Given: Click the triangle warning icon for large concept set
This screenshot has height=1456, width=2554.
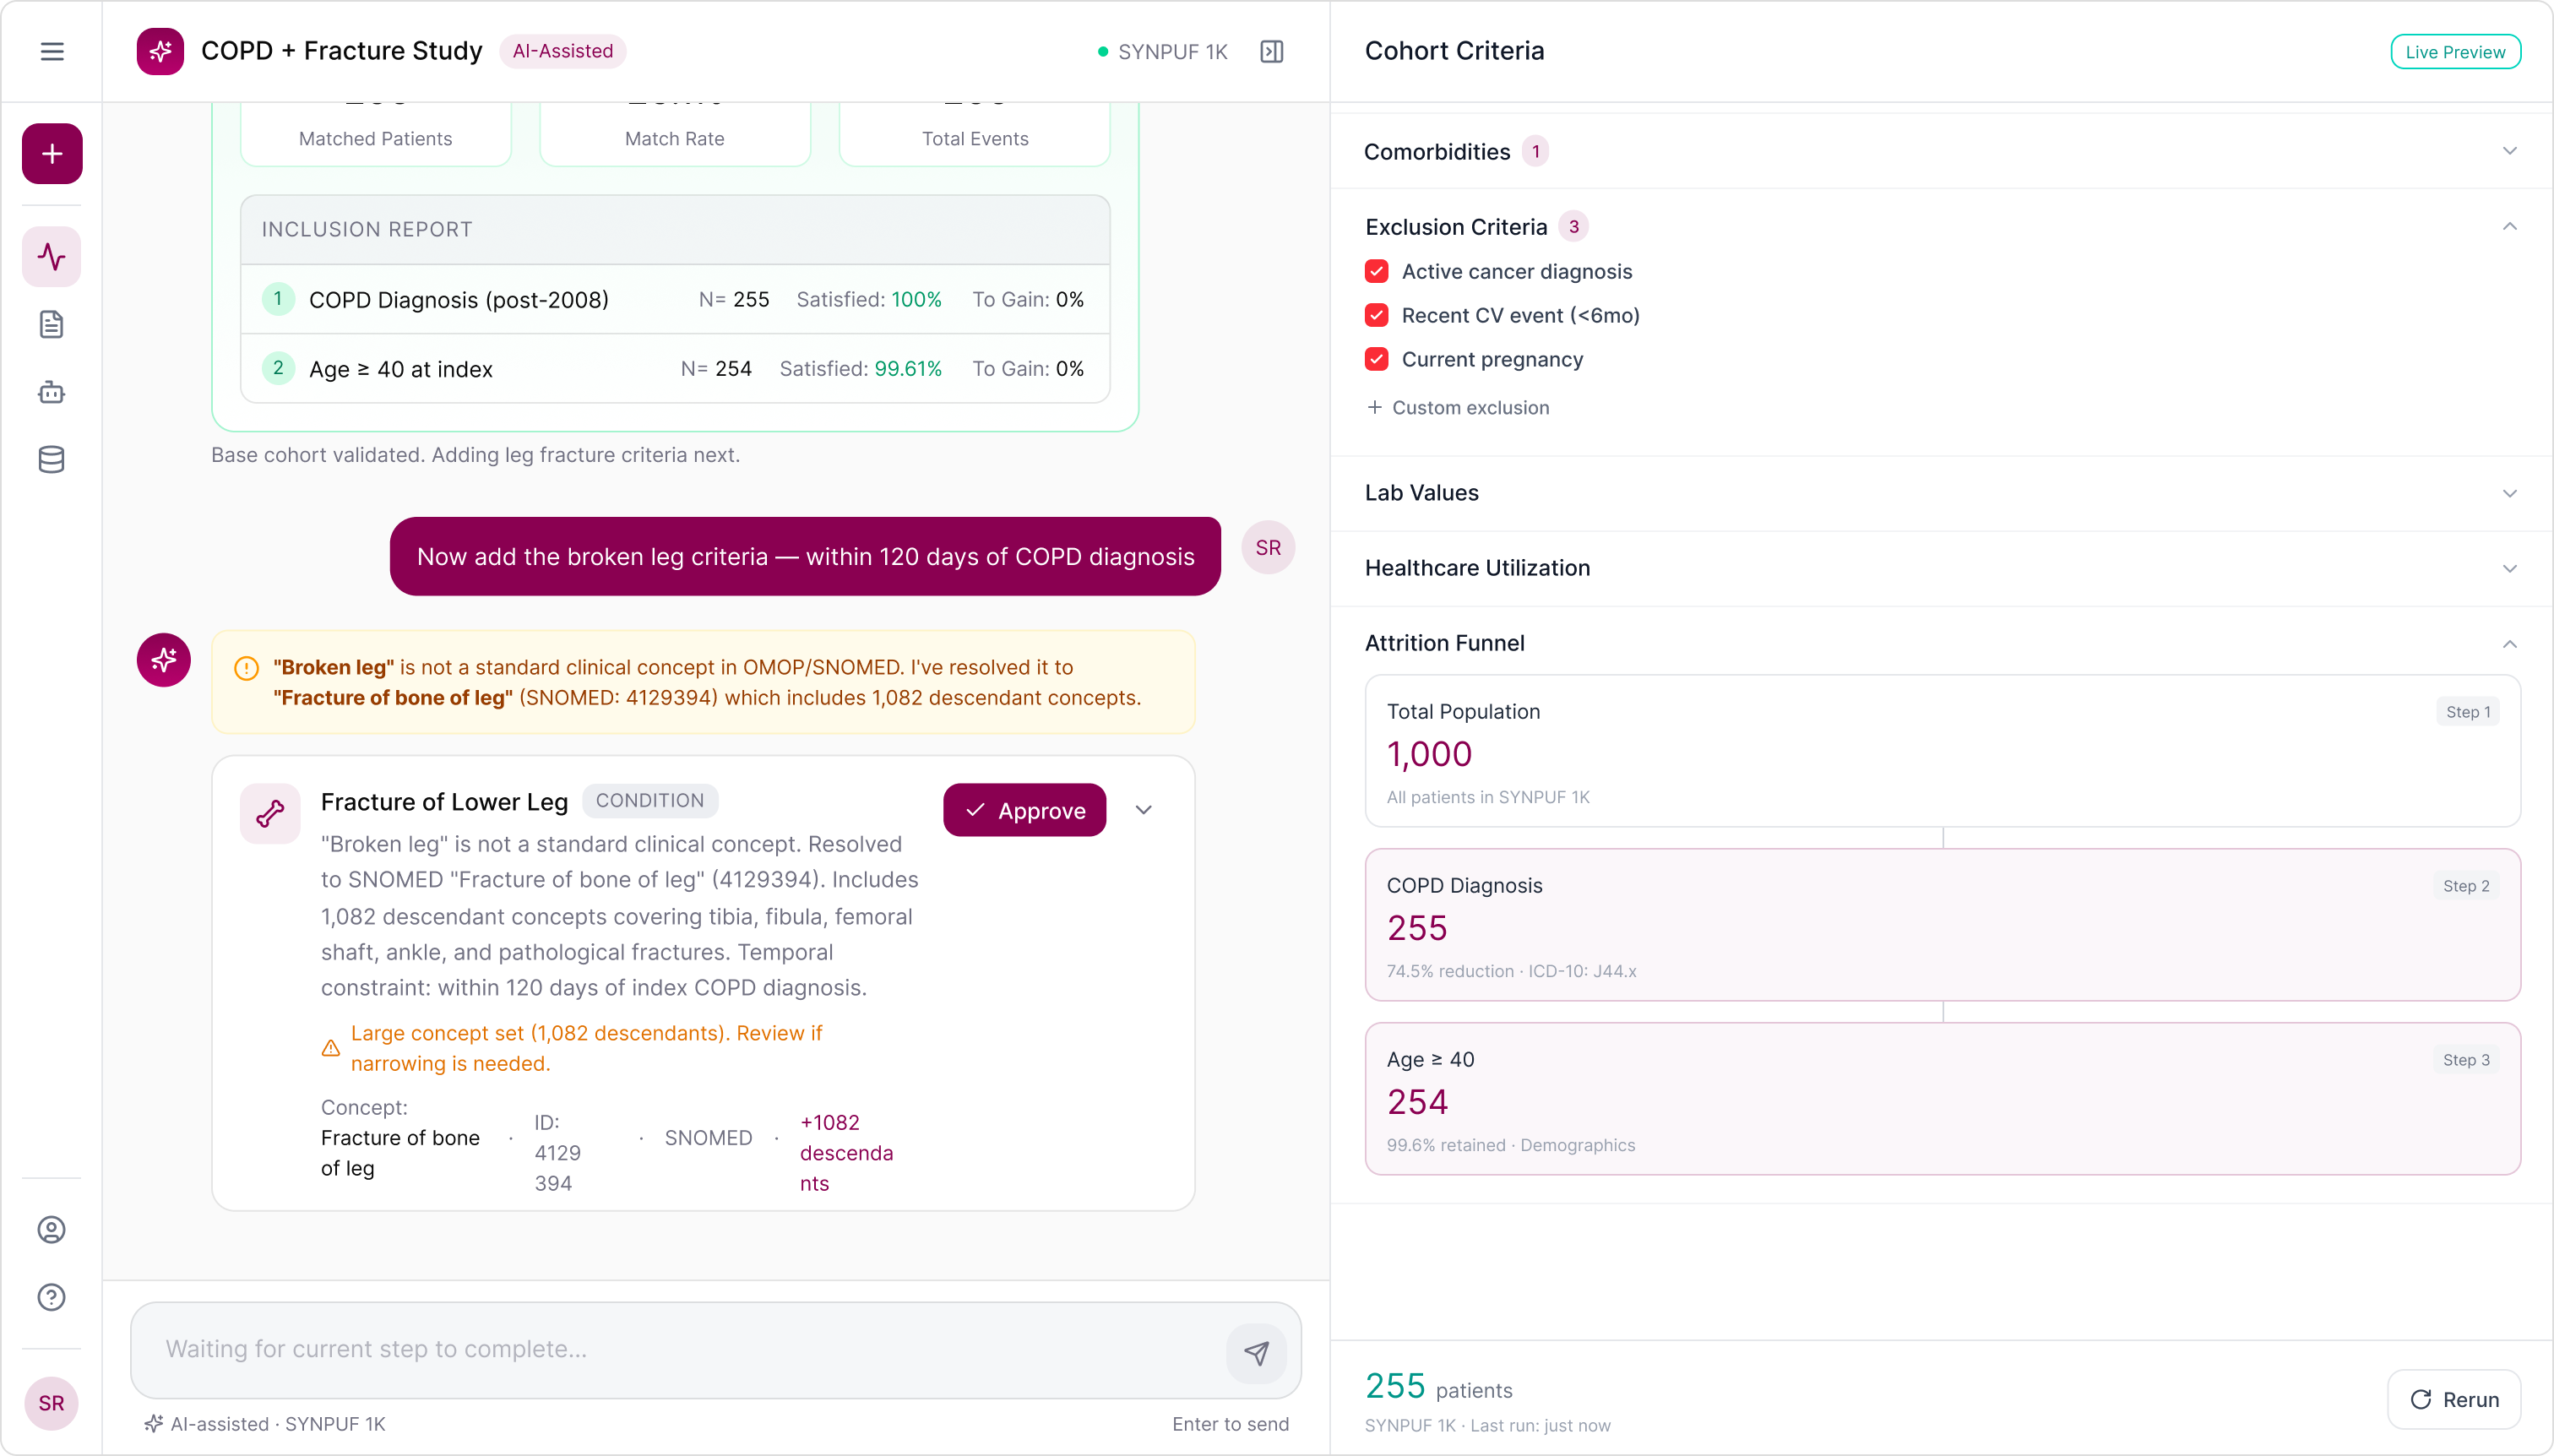Looking at the screenshot, I should (x=331, y=1048).
